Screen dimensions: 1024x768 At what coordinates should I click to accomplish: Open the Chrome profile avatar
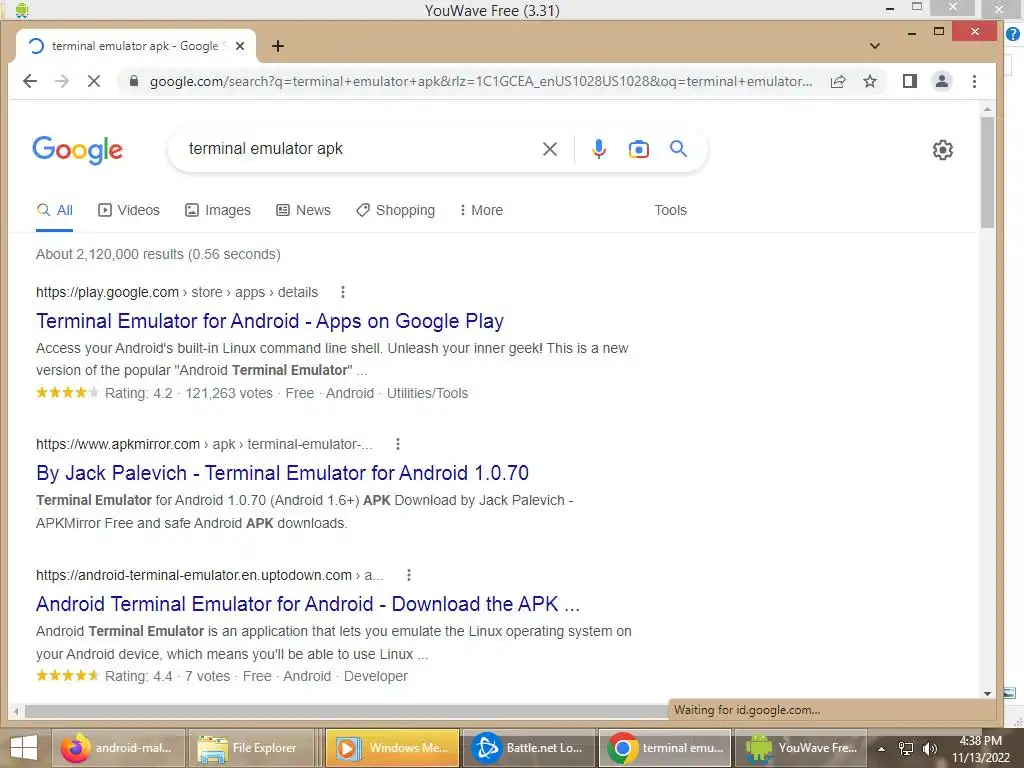click(942, 81)
